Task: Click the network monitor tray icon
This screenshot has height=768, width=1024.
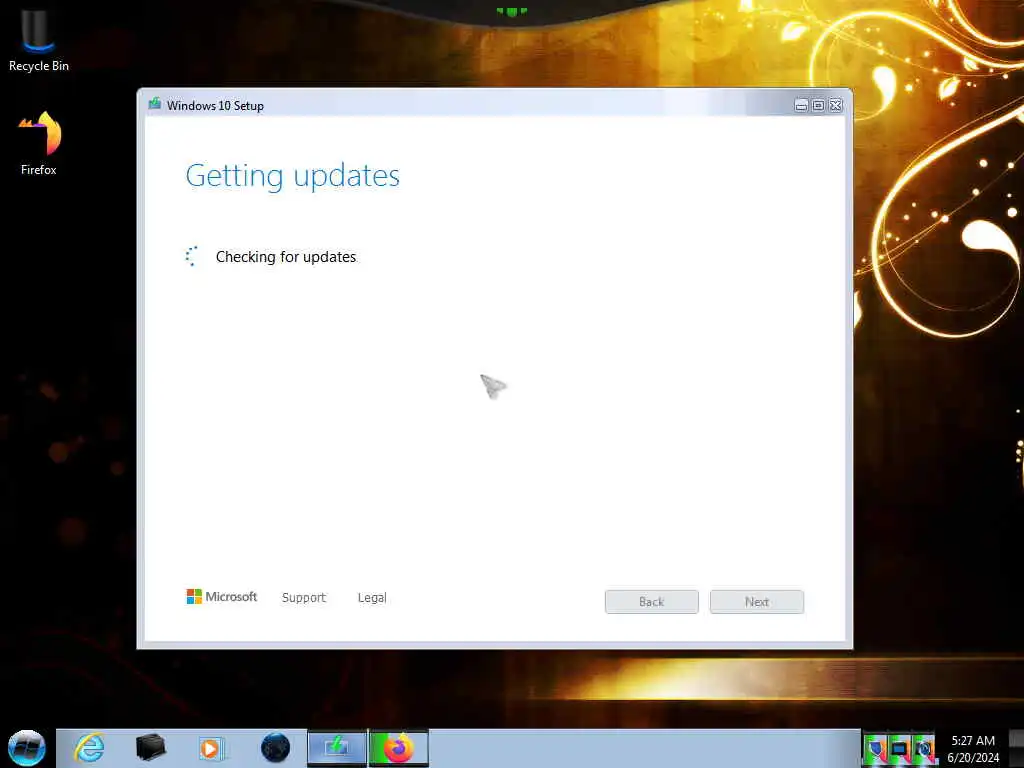Action: [x=900, y=749]
